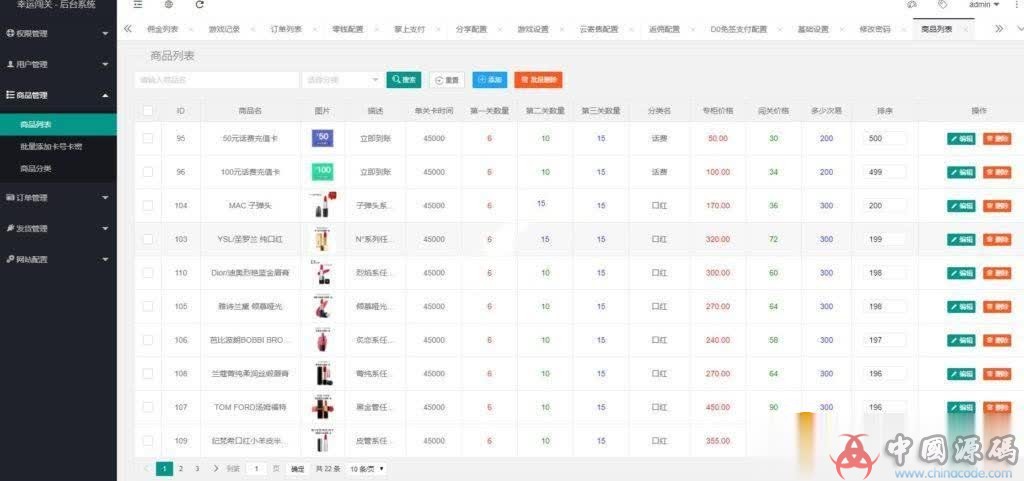Close the 零钱配置 tab via its x
The image size is (1024, 481).
click(377, 29)
